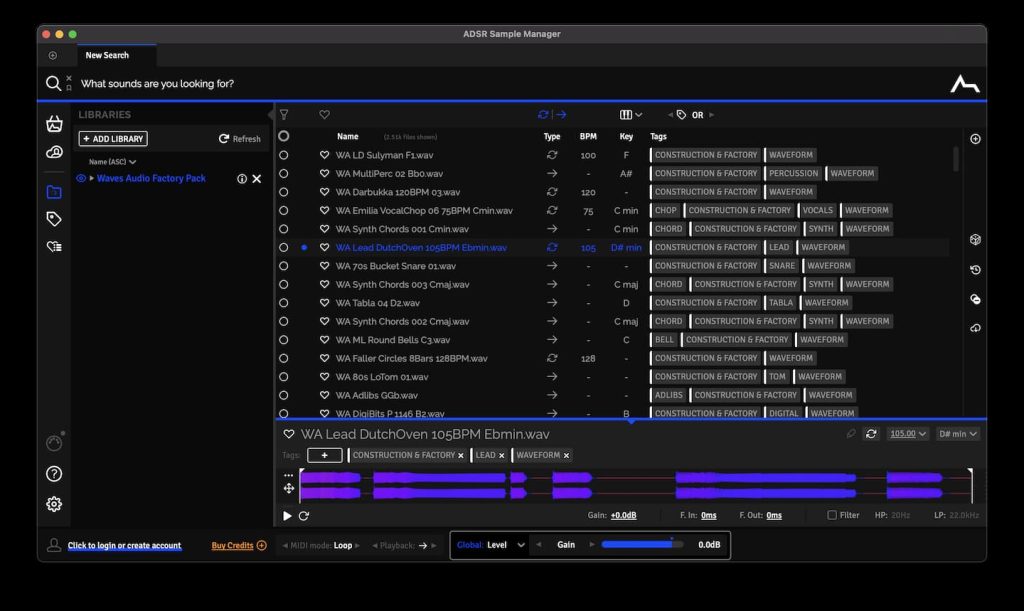Toggle the select-all circle in header
The height and width of the screenshot is (611, 1024).
pyautogui.click(x=283, y=136)
